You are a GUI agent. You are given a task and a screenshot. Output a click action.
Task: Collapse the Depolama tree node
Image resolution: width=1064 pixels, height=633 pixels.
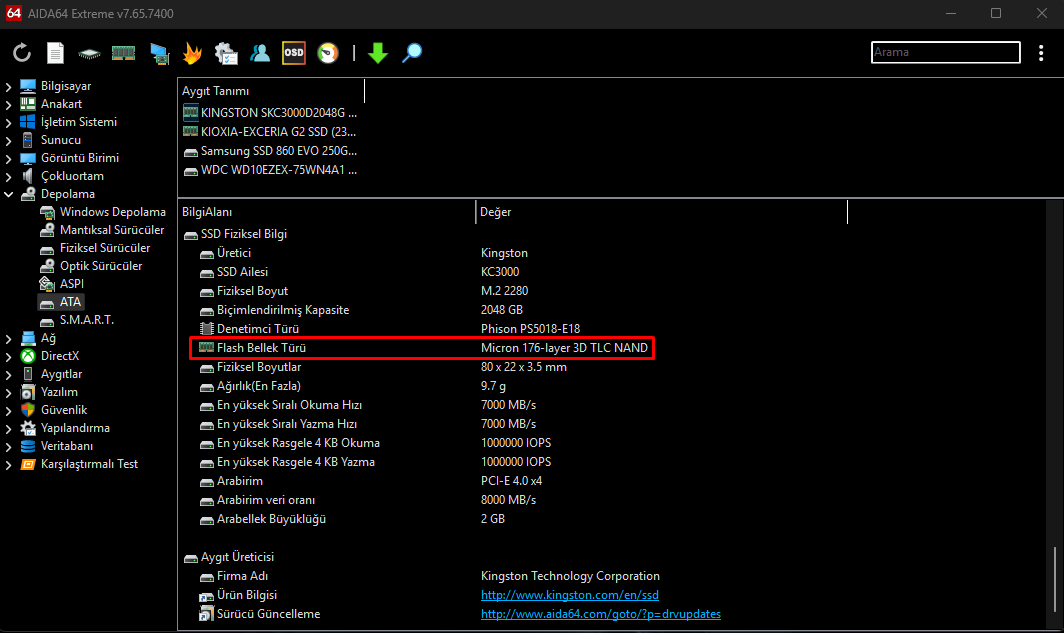[9, 194]
